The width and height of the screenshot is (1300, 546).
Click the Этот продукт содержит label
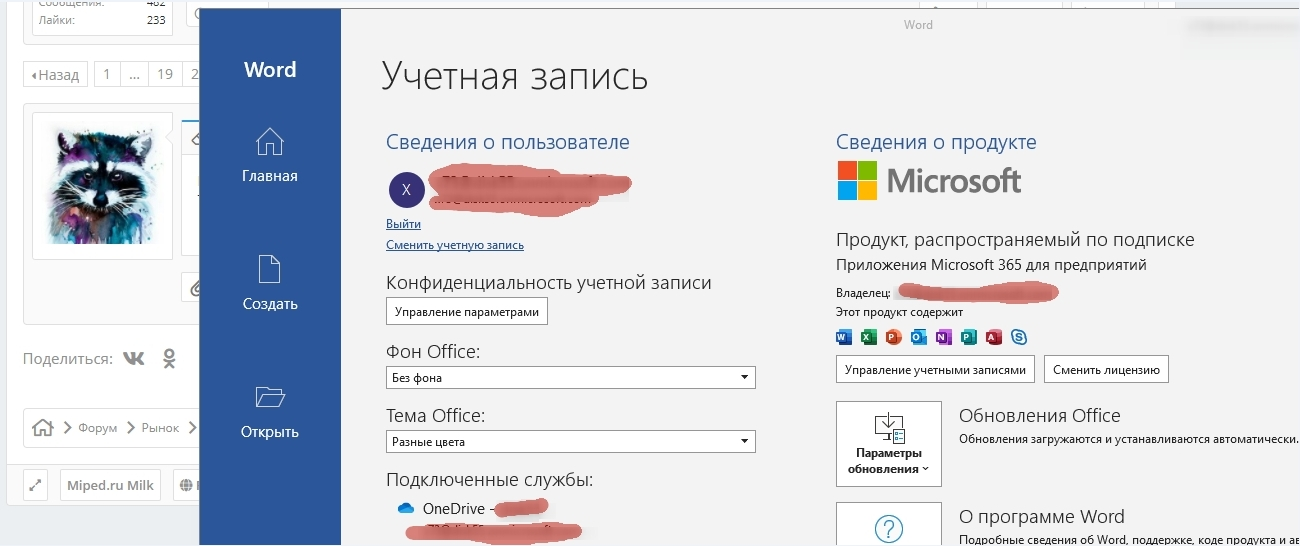click(899, 312)
